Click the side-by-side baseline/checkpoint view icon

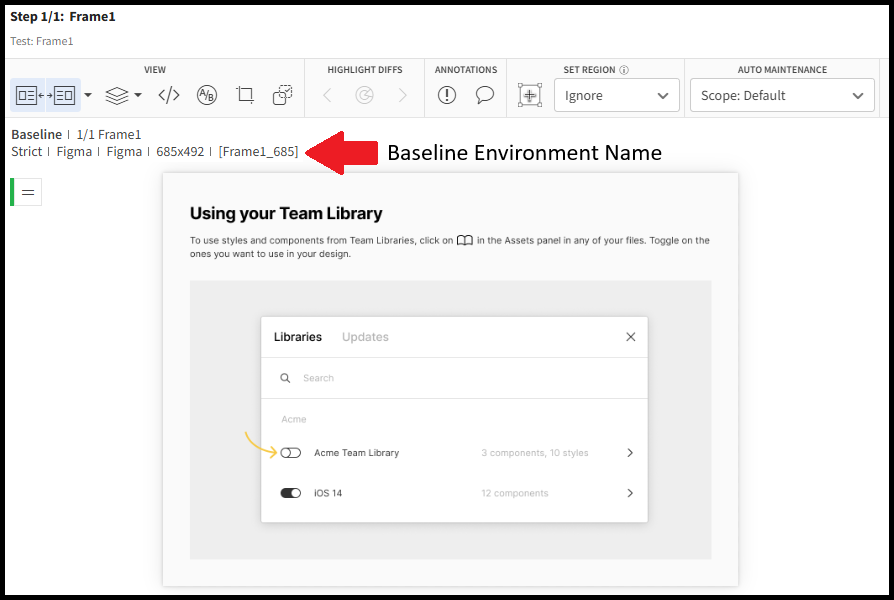45,95
